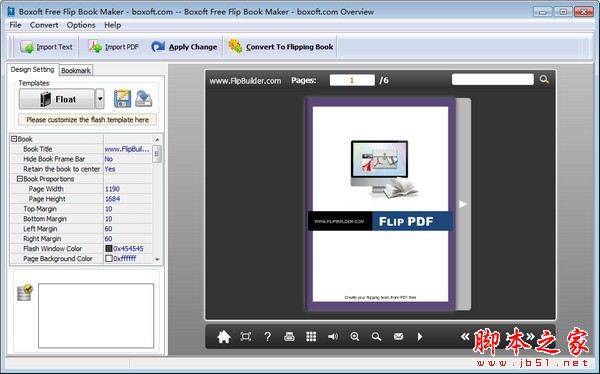
Task: Click the Apply Change button
Action: [x=184, y=47]
